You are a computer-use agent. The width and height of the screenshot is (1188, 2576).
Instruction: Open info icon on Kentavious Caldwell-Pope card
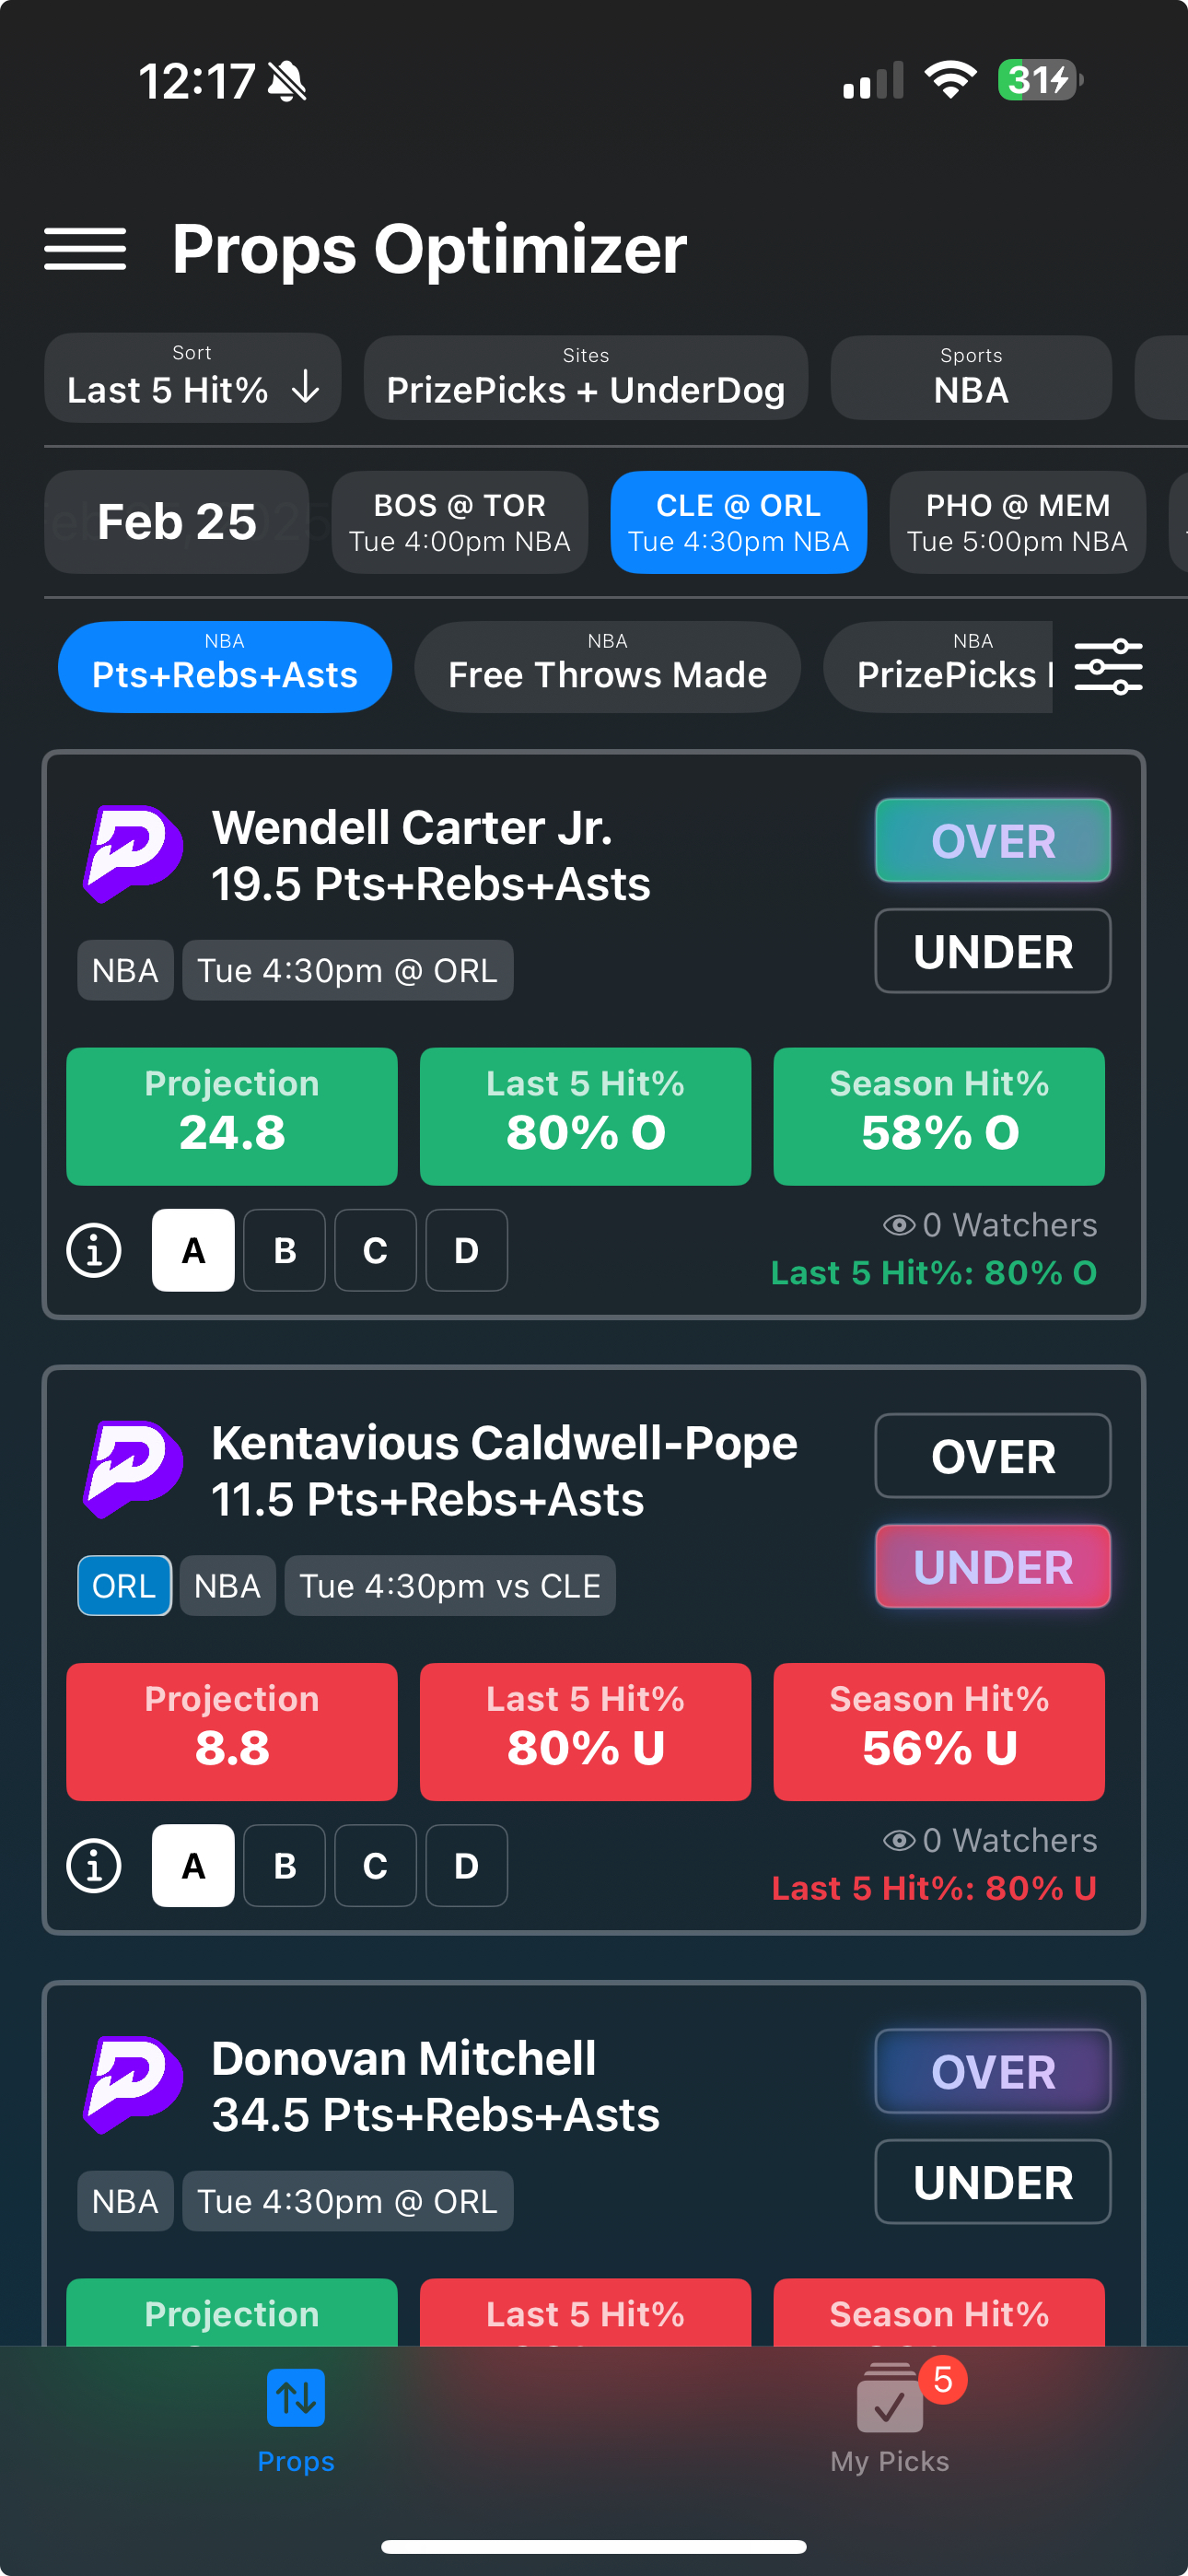[92, 1864]
